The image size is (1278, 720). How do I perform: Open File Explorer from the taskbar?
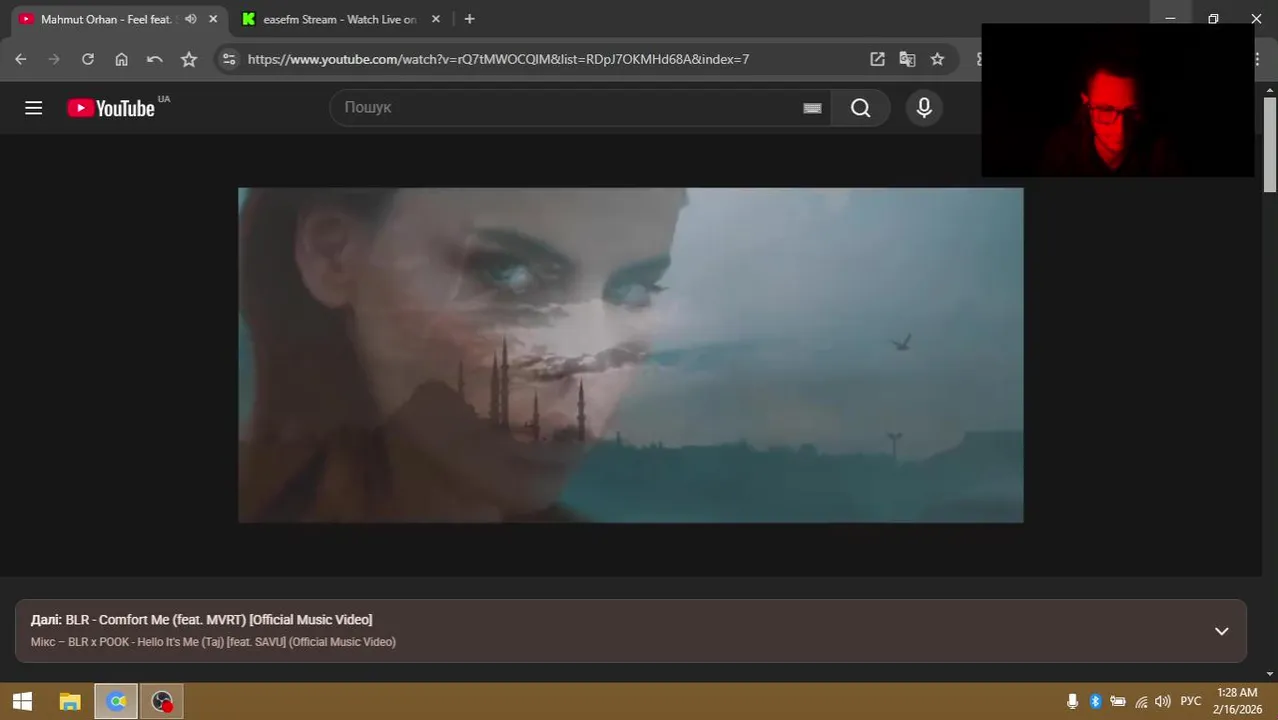point(70,702)
